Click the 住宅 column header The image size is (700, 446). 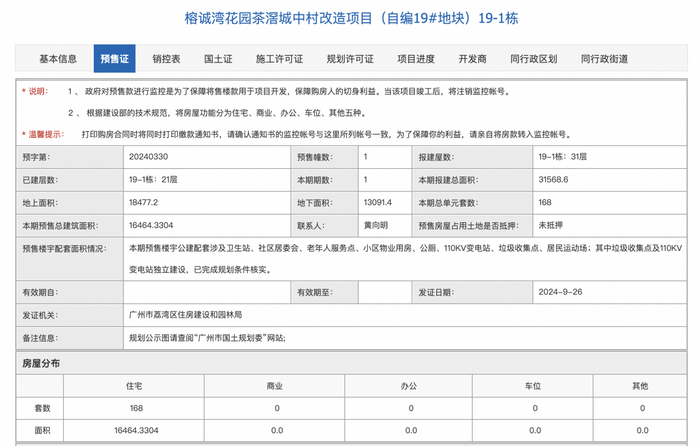pos(134,386)
